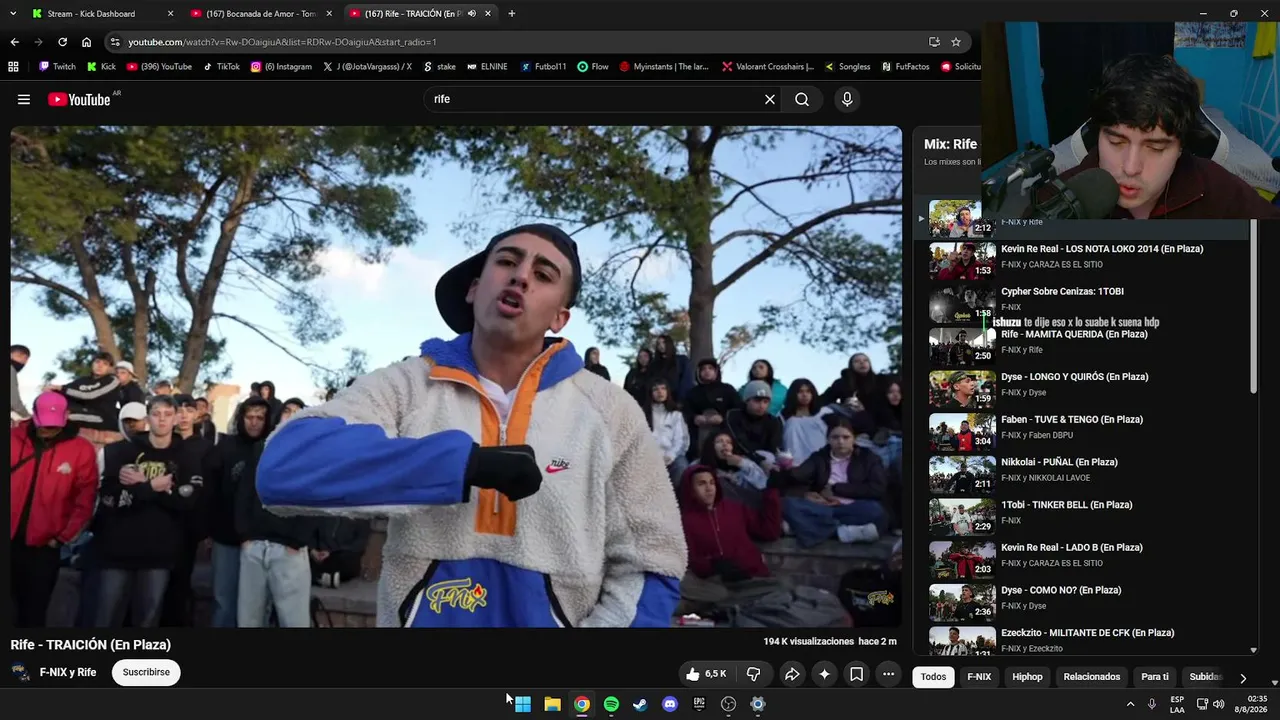Viewport: 1280px width, 720px height.
Task: Select the Relacionados filter chip
Action: tap(1092, 677)
